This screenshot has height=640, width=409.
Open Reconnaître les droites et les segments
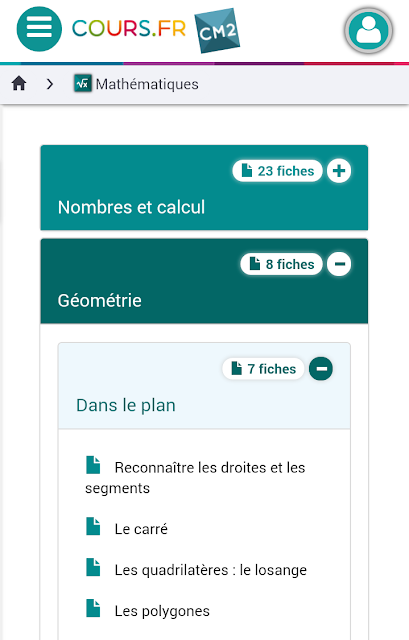(195, 478)
